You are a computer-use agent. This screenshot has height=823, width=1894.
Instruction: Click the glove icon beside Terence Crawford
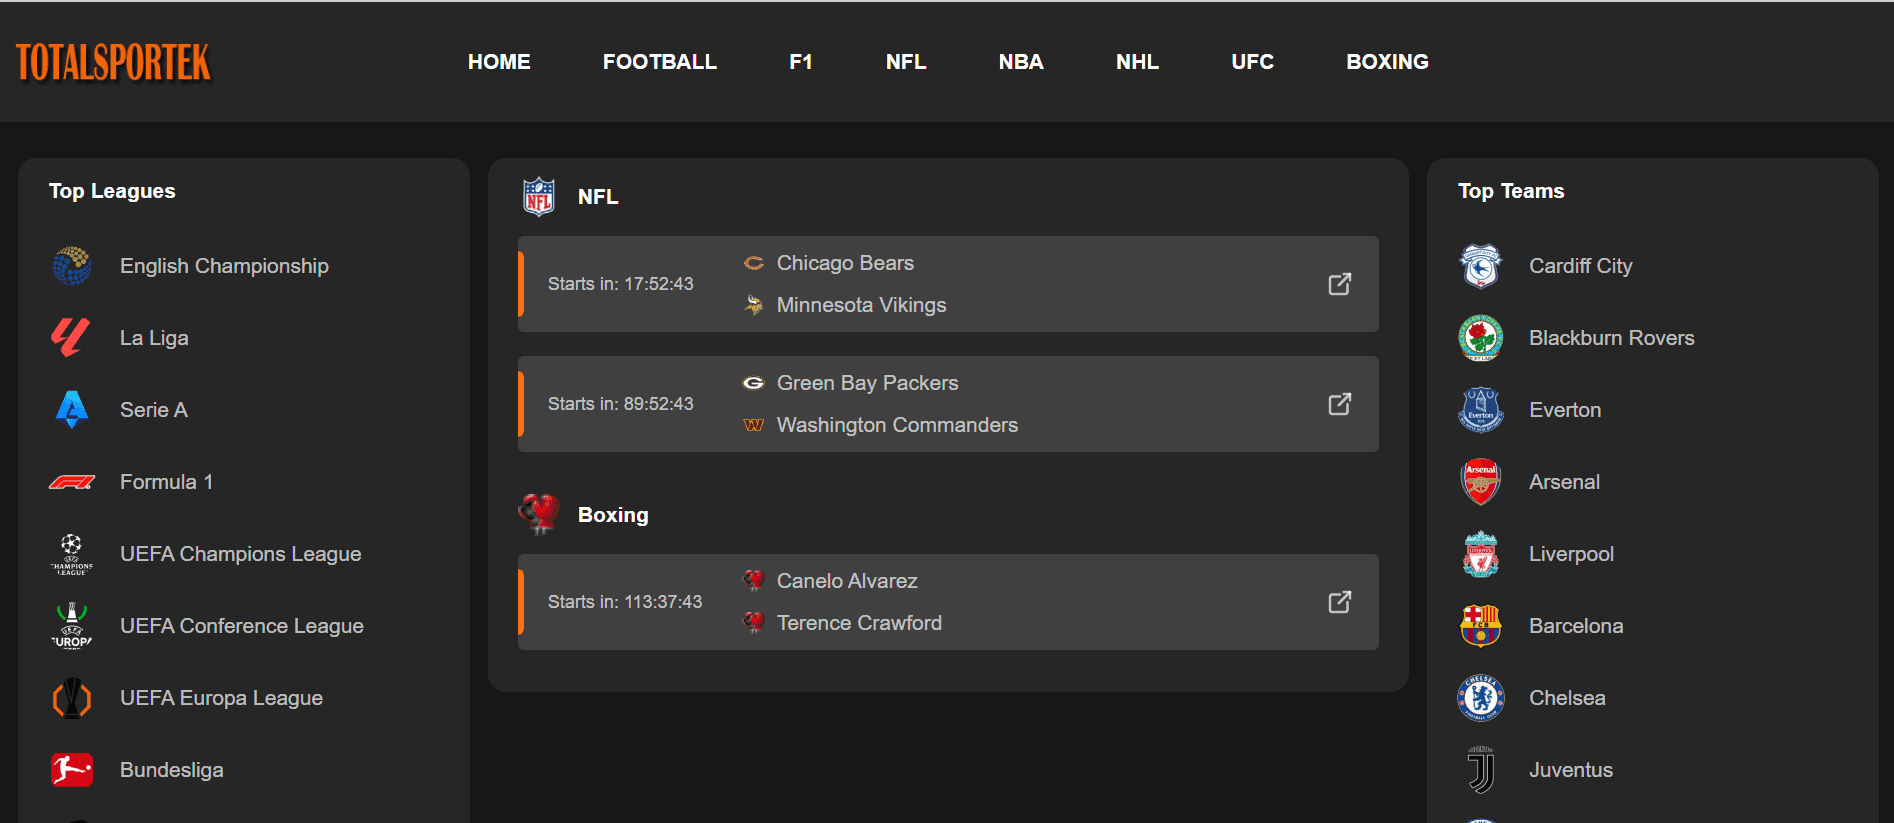[753, 623]
